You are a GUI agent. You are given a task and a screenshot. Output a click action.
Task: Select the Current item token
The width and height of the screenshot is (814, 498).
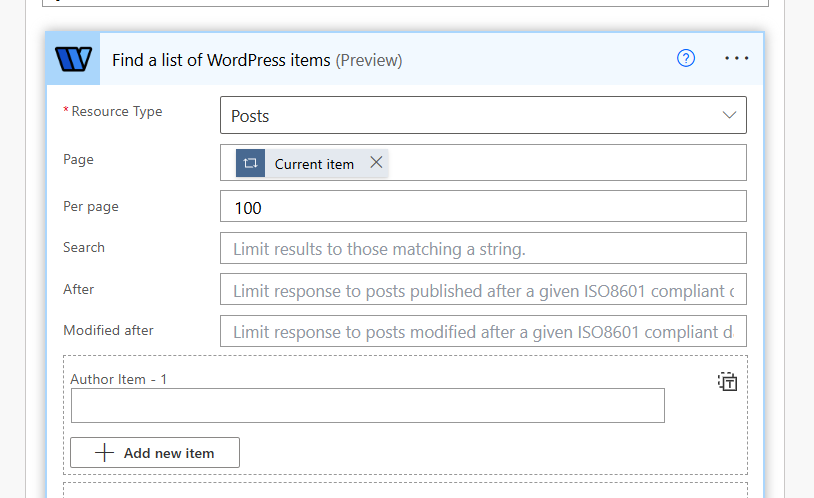(314, 164)
